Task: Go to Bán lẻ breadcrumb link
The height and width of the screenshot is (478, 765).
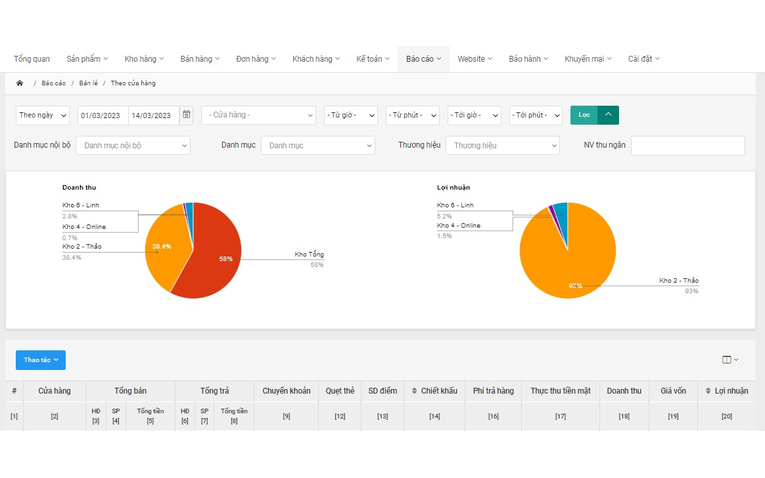Action: (88, 83)
